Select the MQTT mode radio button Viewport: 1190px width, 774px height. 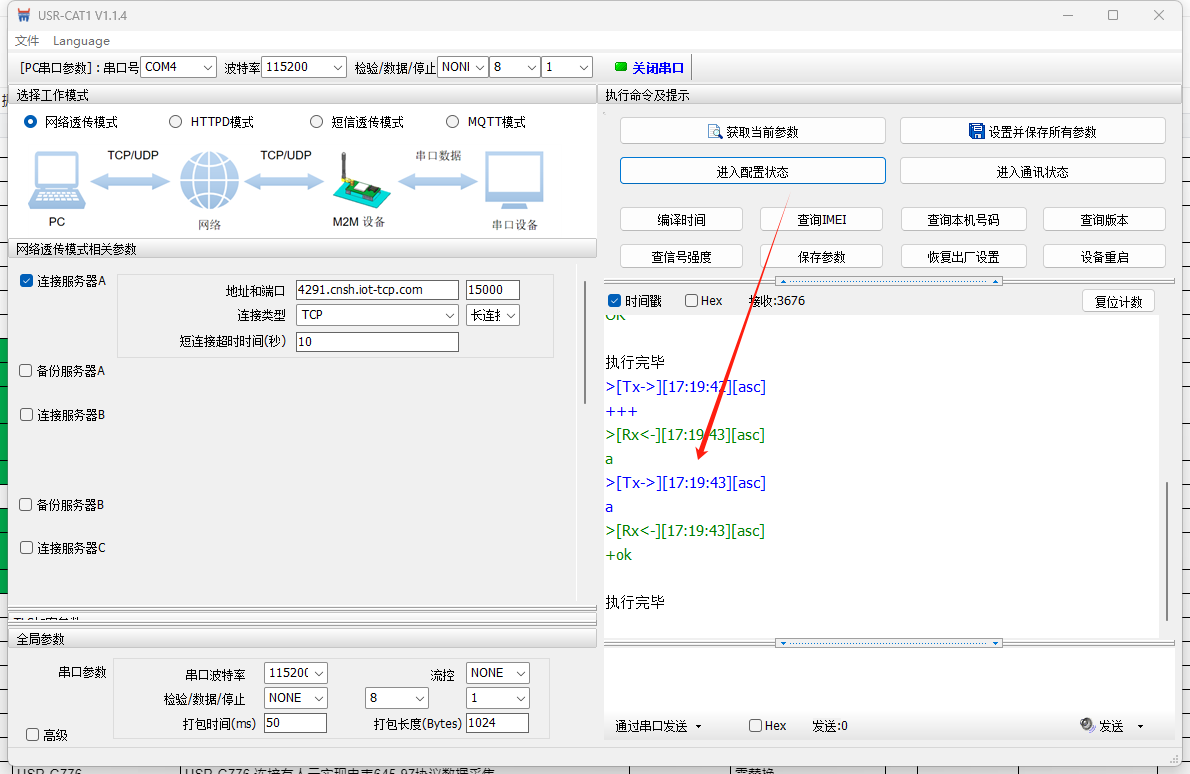pos(453,122)
